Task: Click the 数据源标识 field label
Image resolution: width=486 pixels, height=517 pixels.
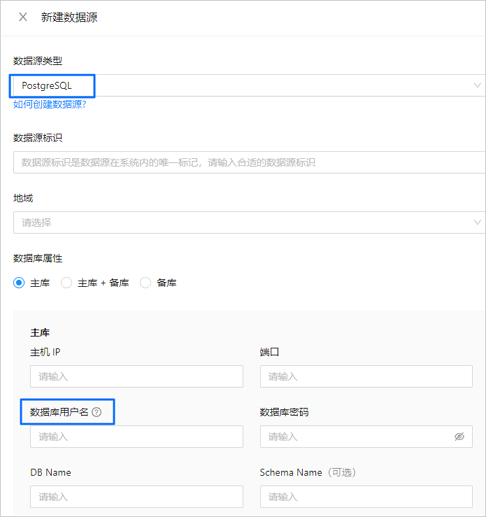Action: [38, 138]
